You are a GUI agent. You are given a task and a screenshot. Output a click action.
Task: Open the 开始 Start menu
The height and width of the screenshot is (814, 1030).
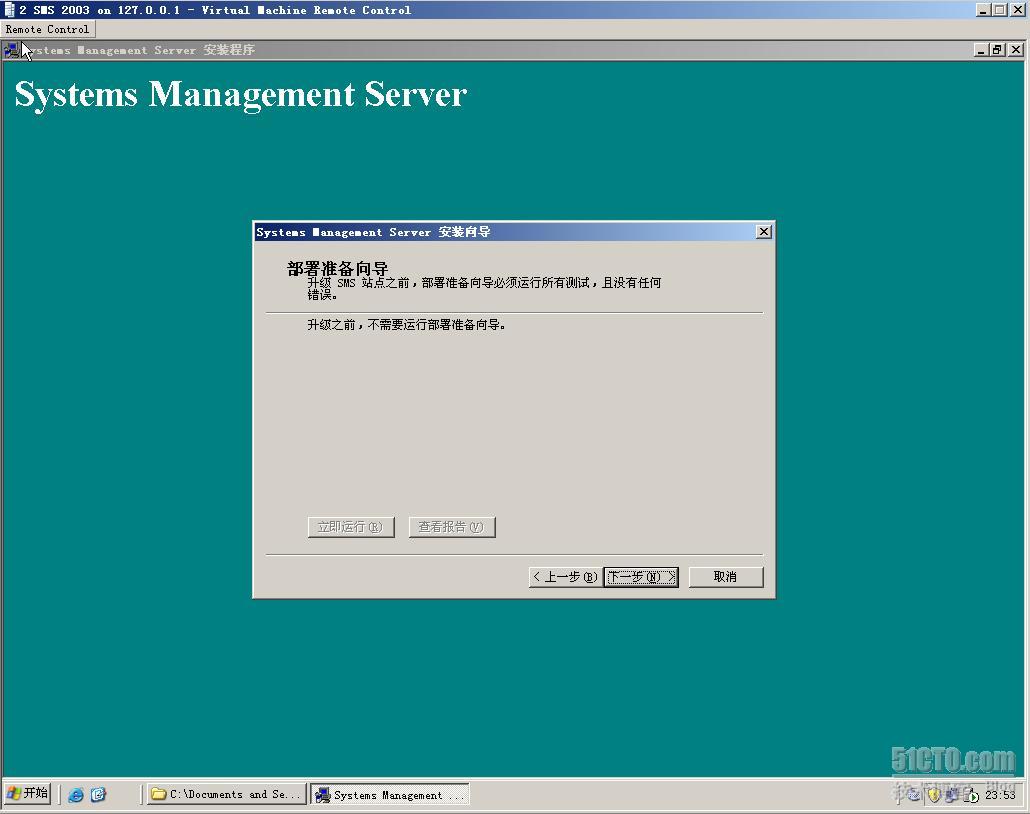tap(27, 794)
